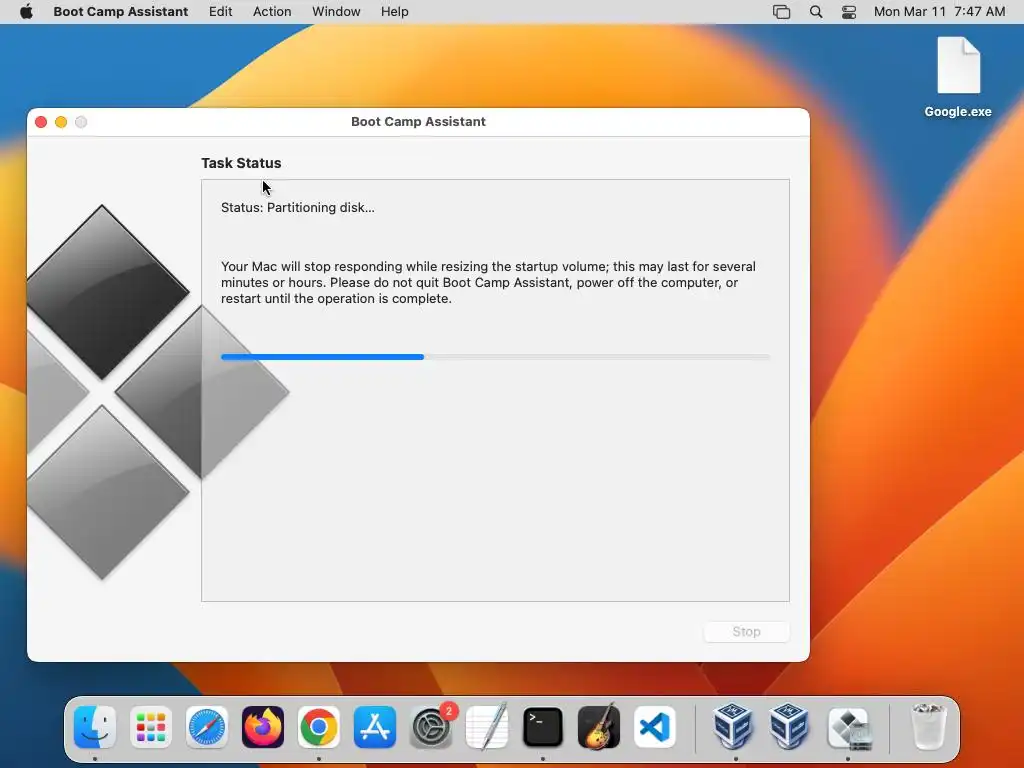The image size is (1024, 768).
Task: Open the Boot Camp Assistant app menu
Action: (x=120, y=12)
